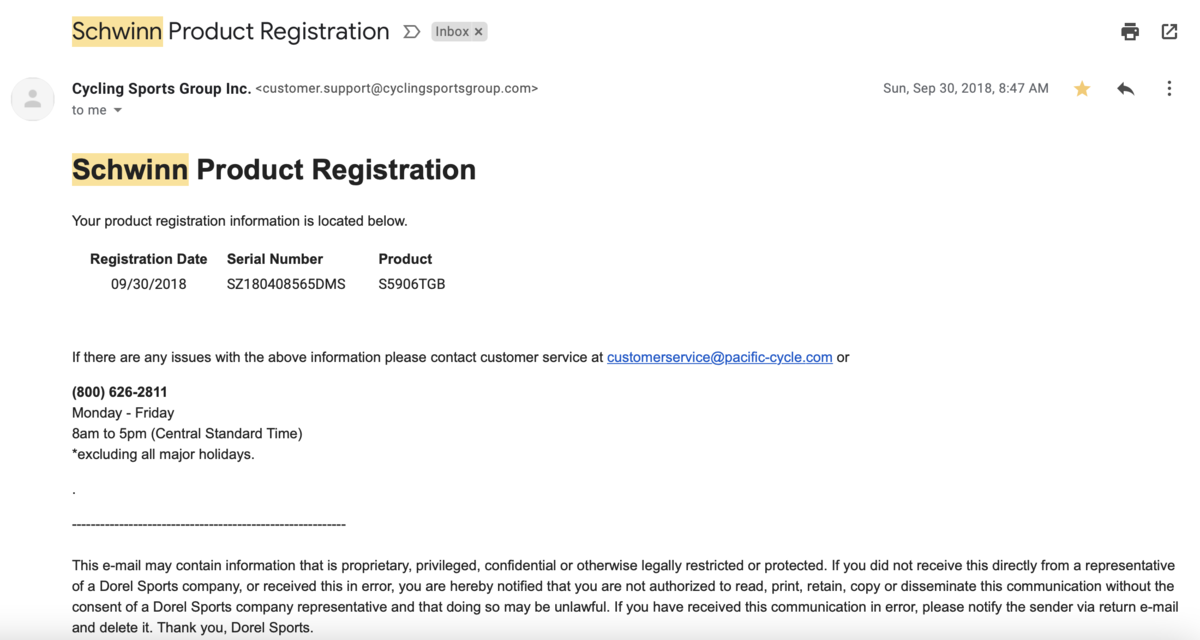Click the phone number (800) 626-2811
This screenshot has width=1200, height=640.
[x=120, y=392]
